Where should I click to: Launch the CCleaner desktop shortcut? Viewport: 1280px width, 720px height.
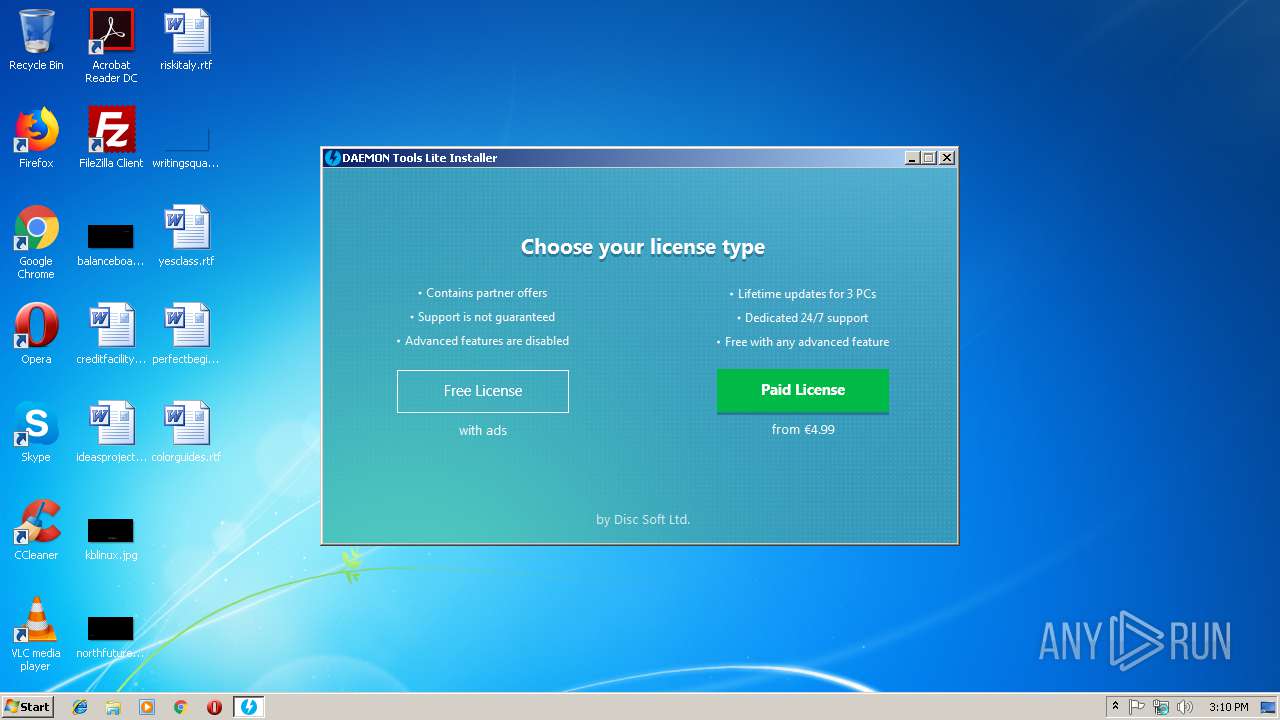(36, 530)
